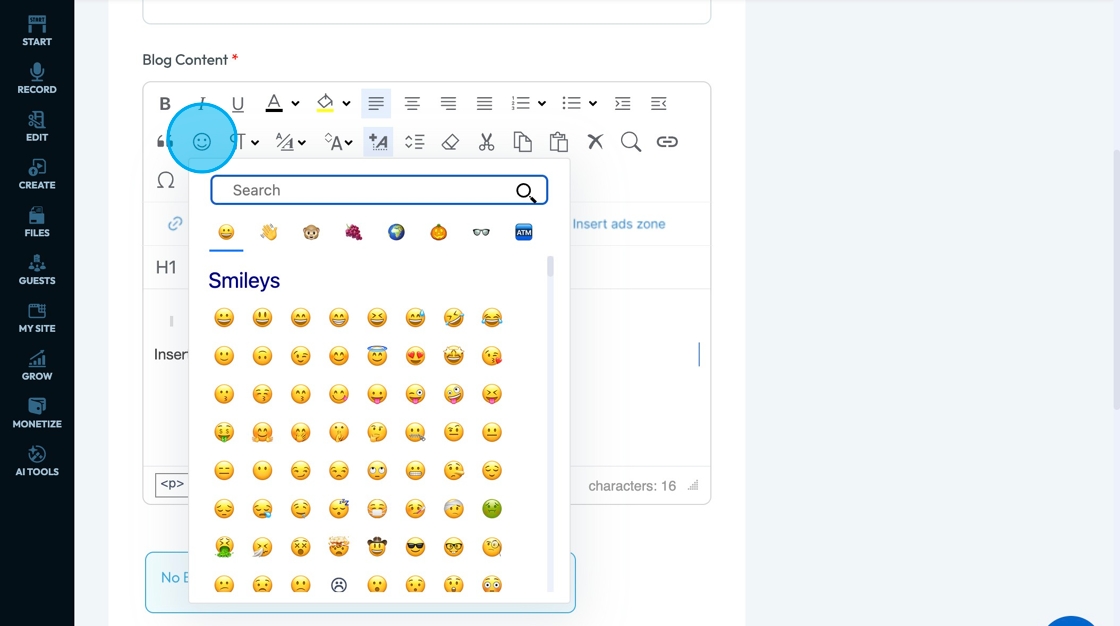Switch to pumpkin activities emoji category
This screenshot has height=626, width=1120.
coord(439,232)
